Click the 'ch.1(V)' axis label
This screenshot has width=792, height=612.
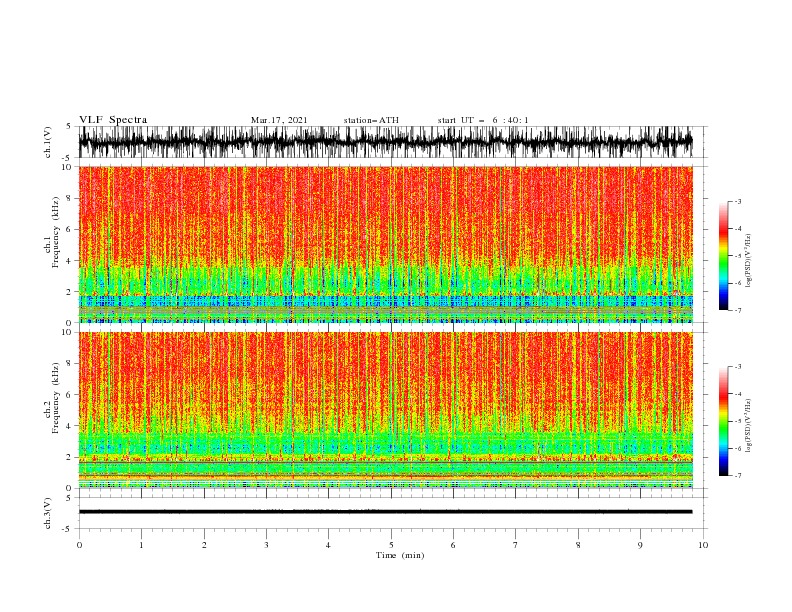48,142
